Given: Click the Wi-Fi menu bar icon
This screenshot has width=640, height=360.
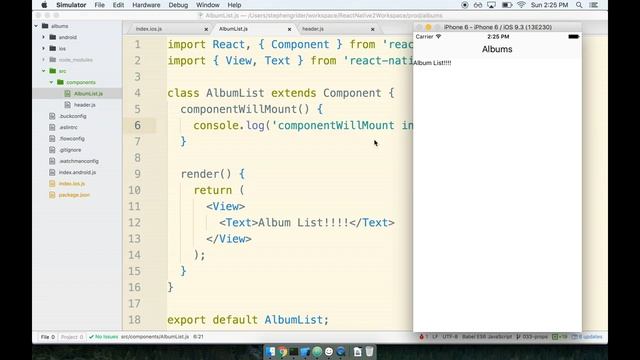Looking at the screenshot, I should [x=521, y=5].
